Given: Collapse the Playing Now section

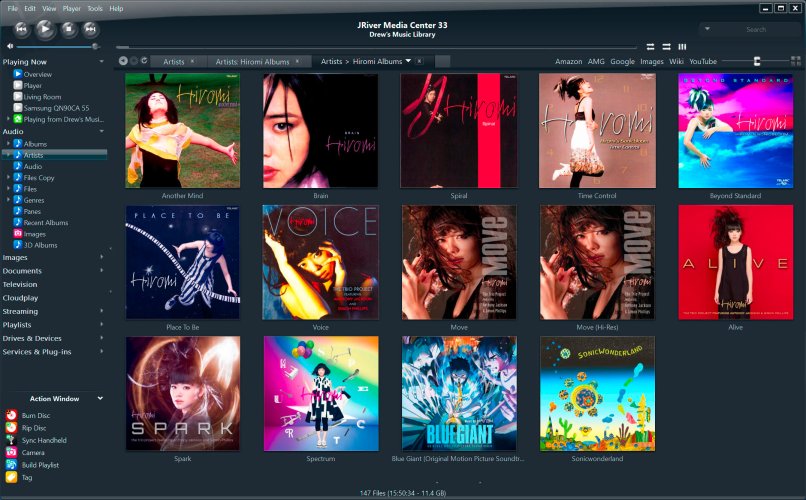Looking at the screenshot, I should [x=101, y=62].
